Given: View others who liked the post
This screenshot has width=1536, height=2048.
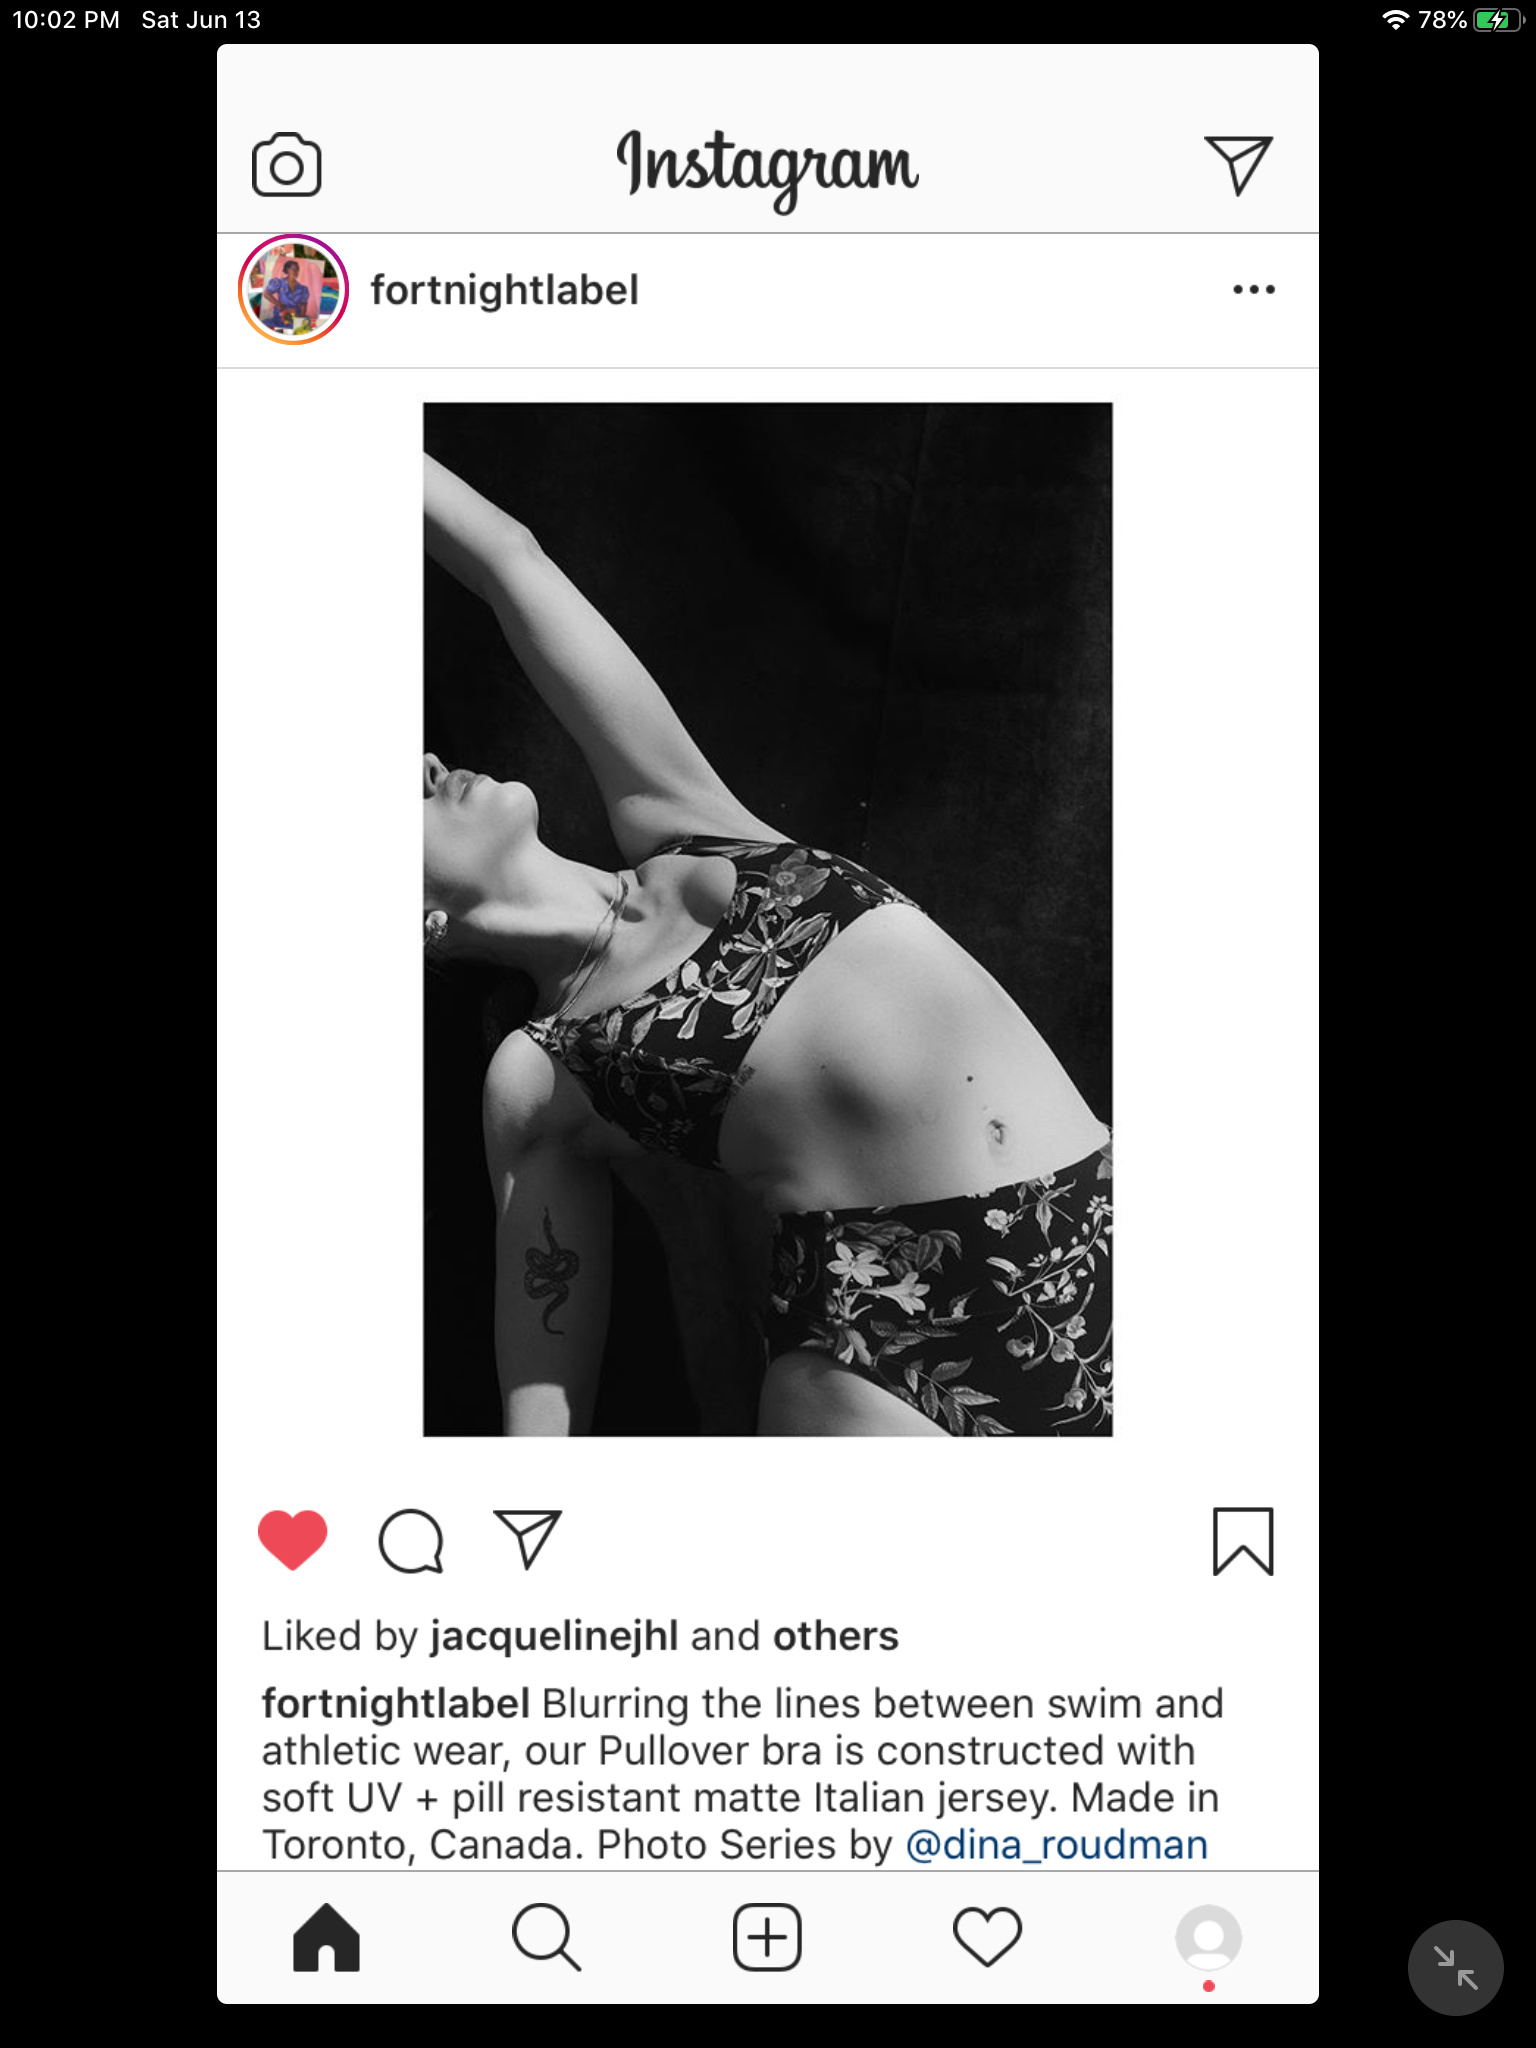Looking at the screenshot, I should click(835, 1637).
